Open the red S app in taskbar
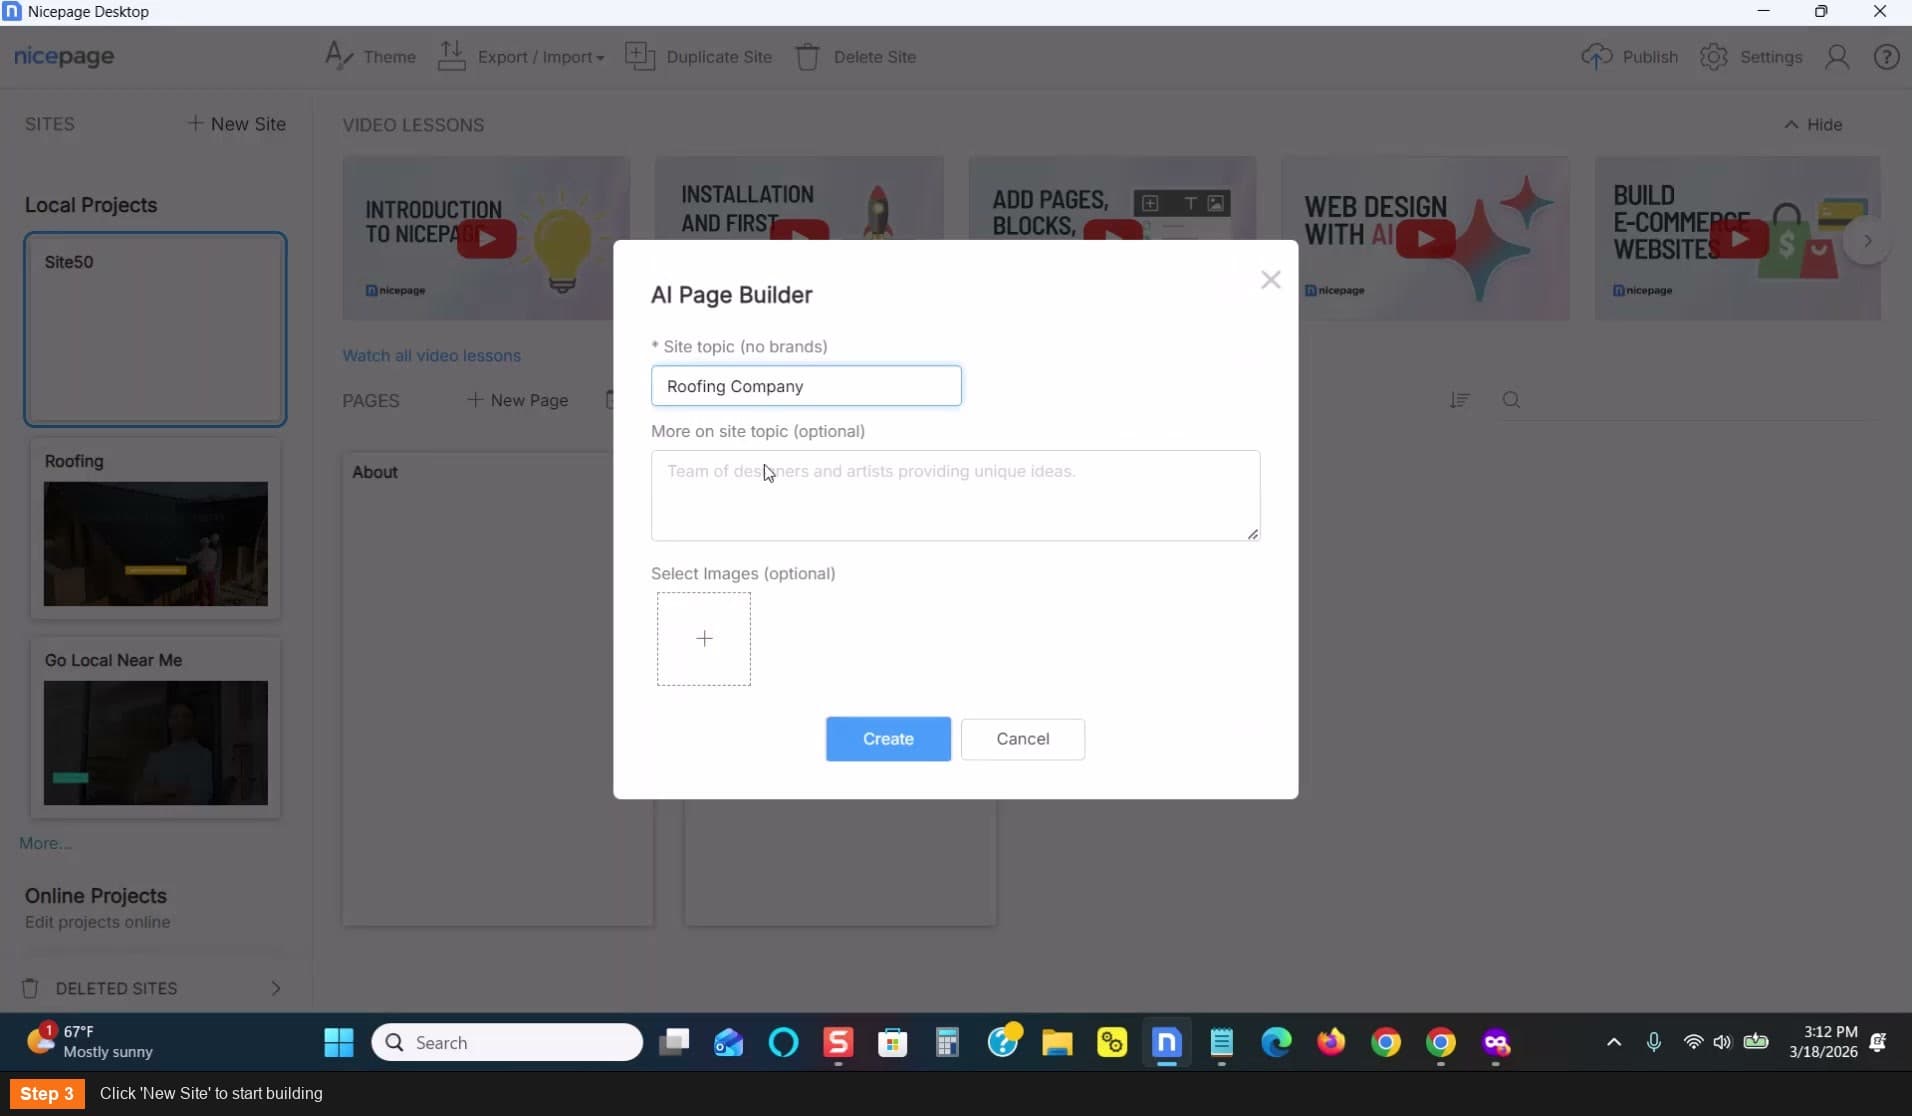Viewport: 1912px width, 1116px height. click(838, 1042)
